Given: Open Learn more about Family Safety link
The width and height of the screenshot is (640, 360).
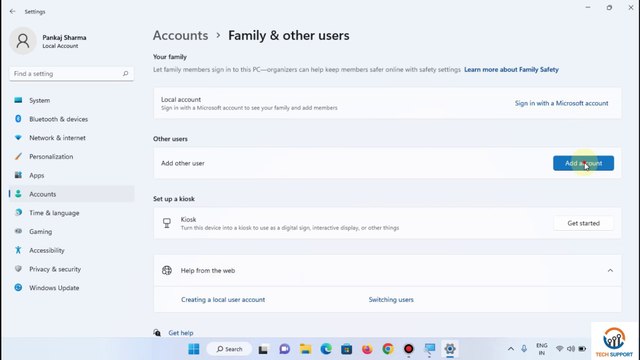Looking at the screenshot, I should pyautogui.click(x=511, y=69).
